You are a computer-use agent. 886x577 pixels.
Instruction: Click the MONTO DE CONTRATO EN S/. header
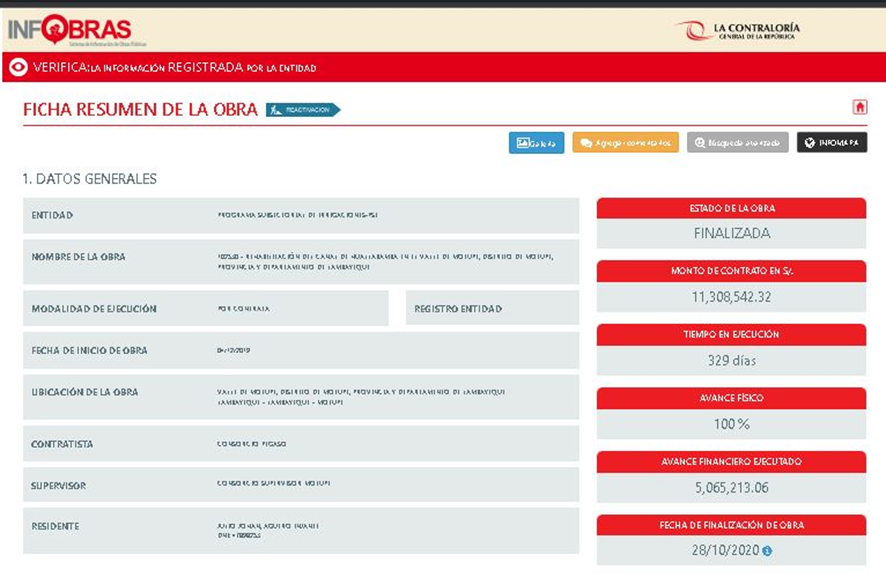pos(732,271)
